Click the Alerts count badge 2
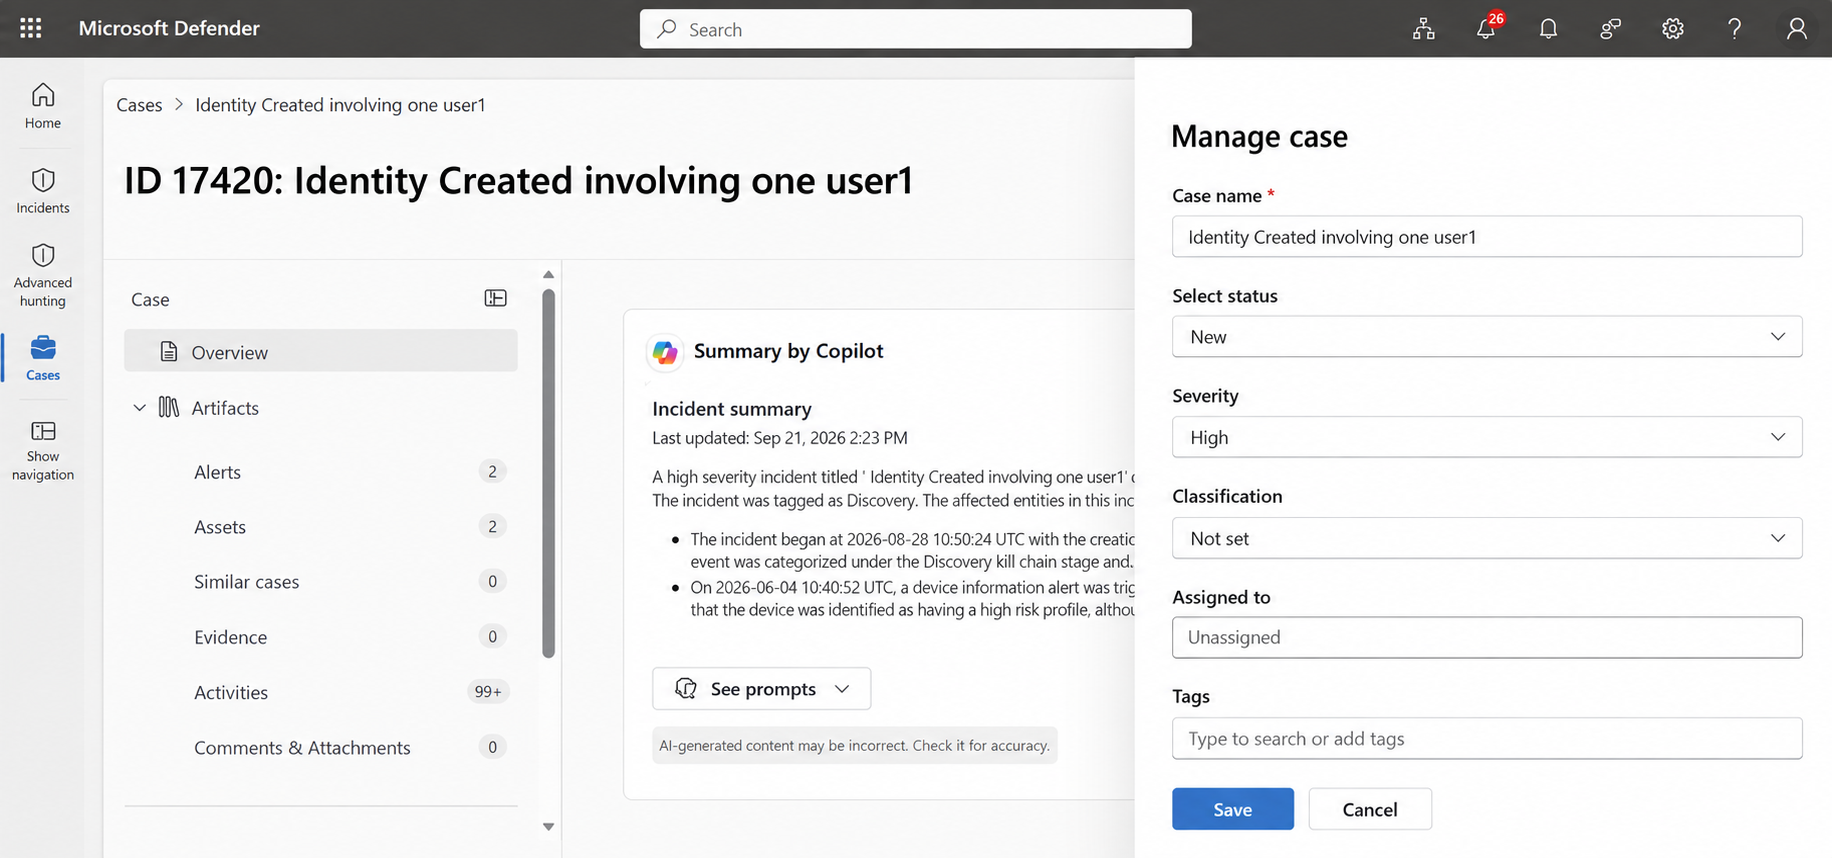Viewport: 1832px width, 858px height. point(492,472)
